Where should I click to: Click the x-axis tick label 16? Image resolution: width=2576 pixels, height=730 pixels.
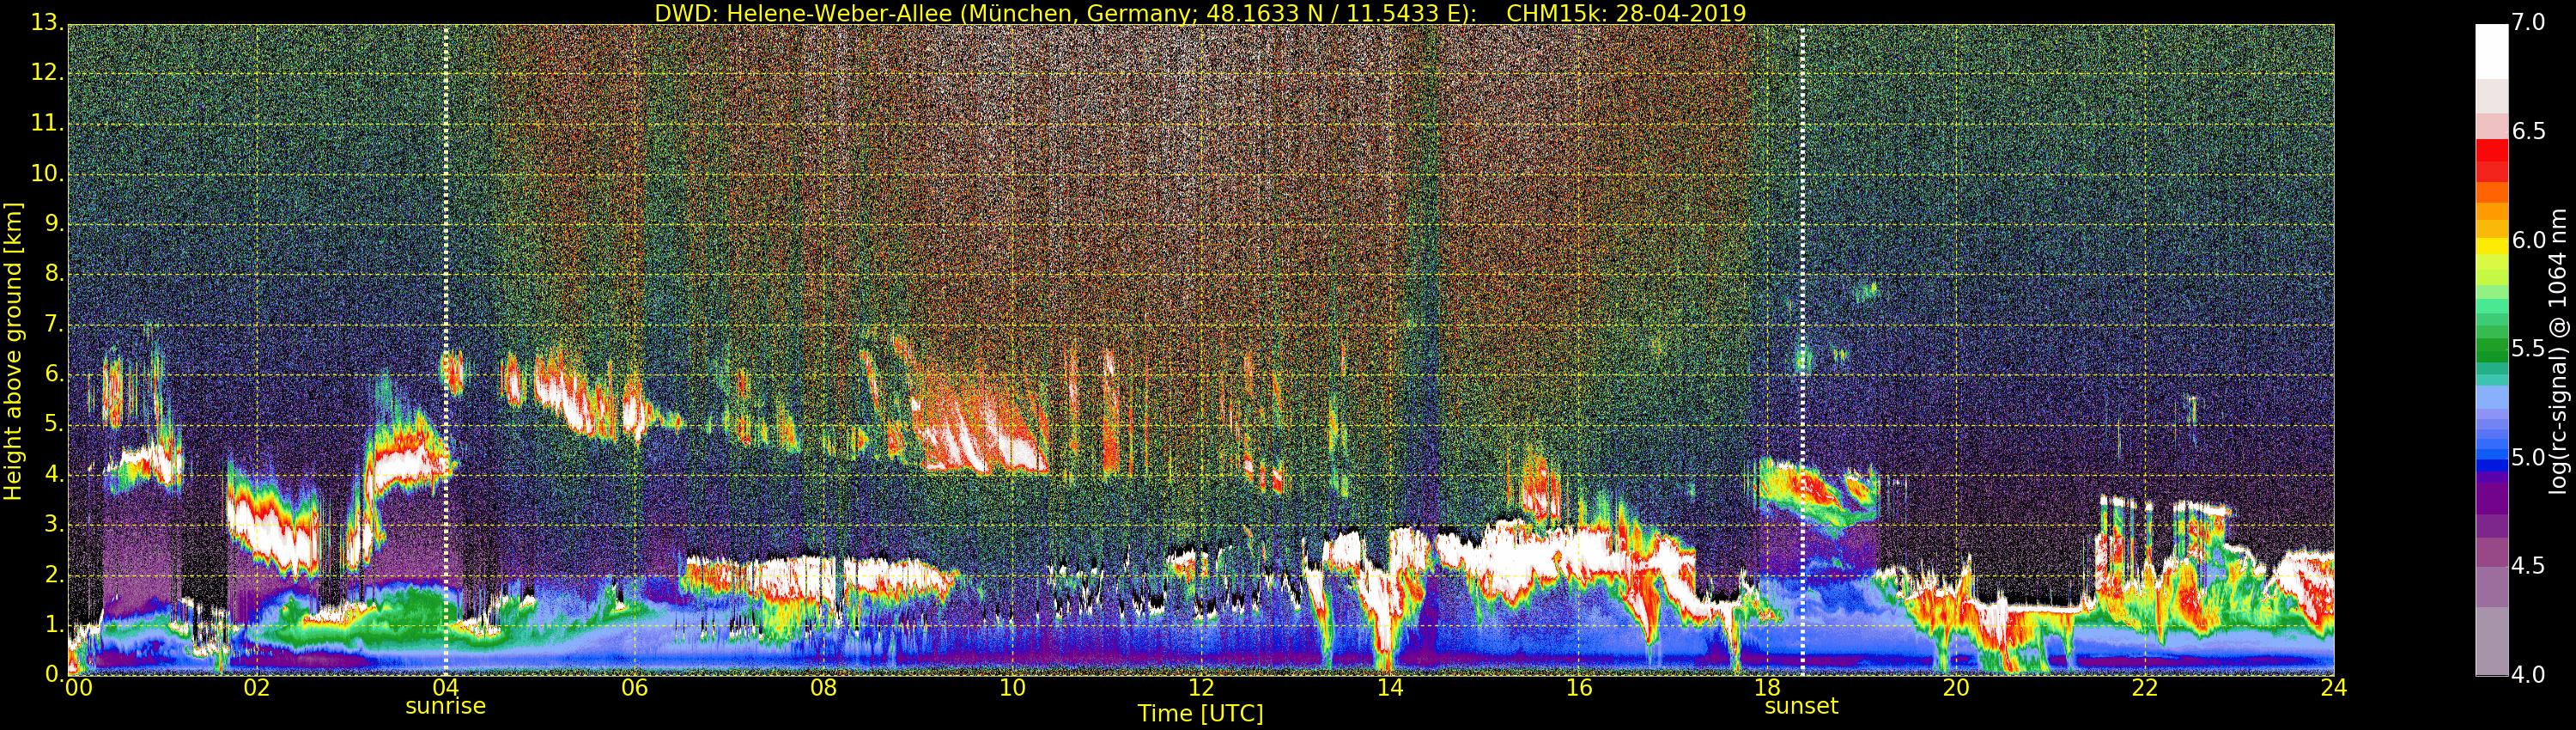[x=1579, y=688]
